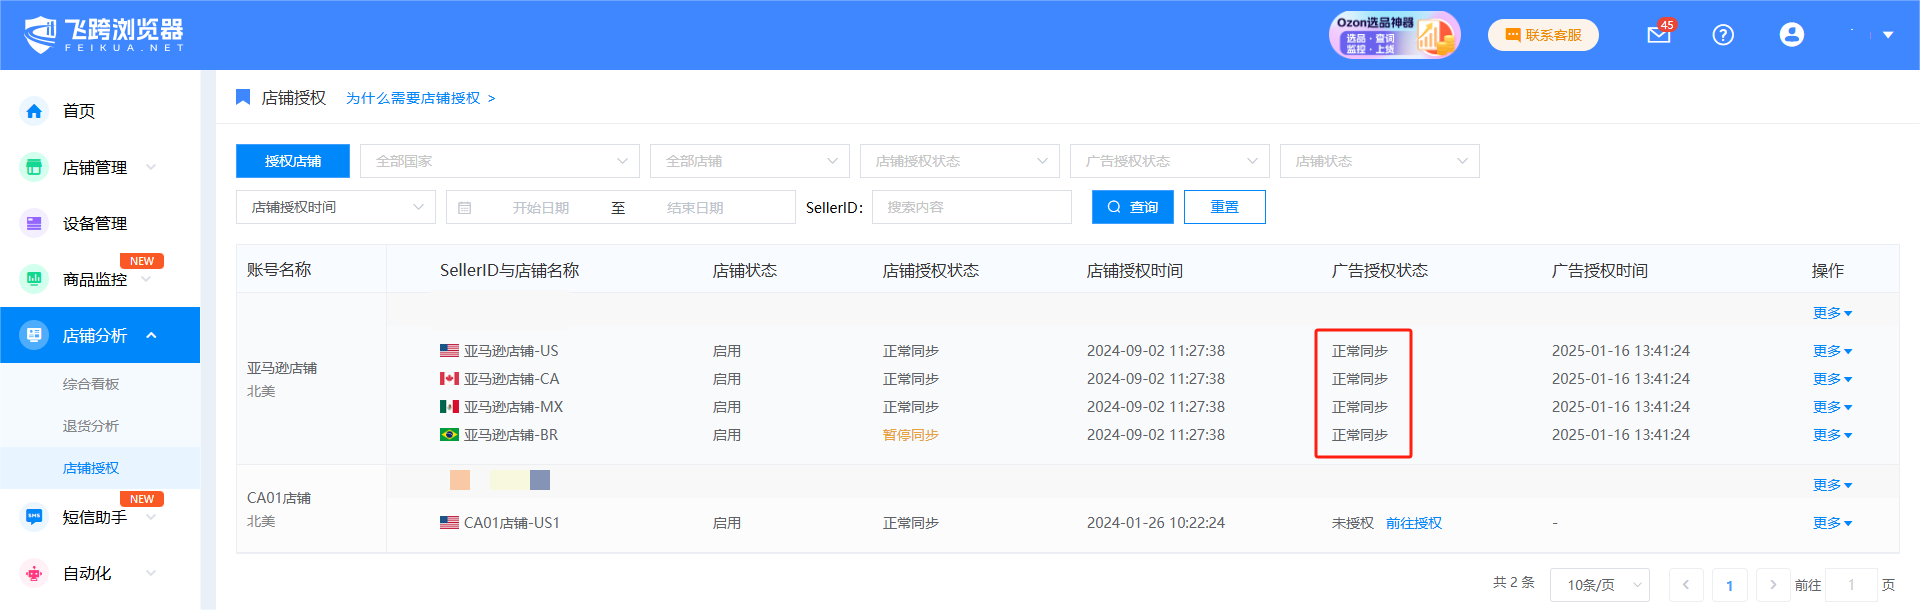
Task: Click the orange color block under CA01店铺
Action: 460,480
